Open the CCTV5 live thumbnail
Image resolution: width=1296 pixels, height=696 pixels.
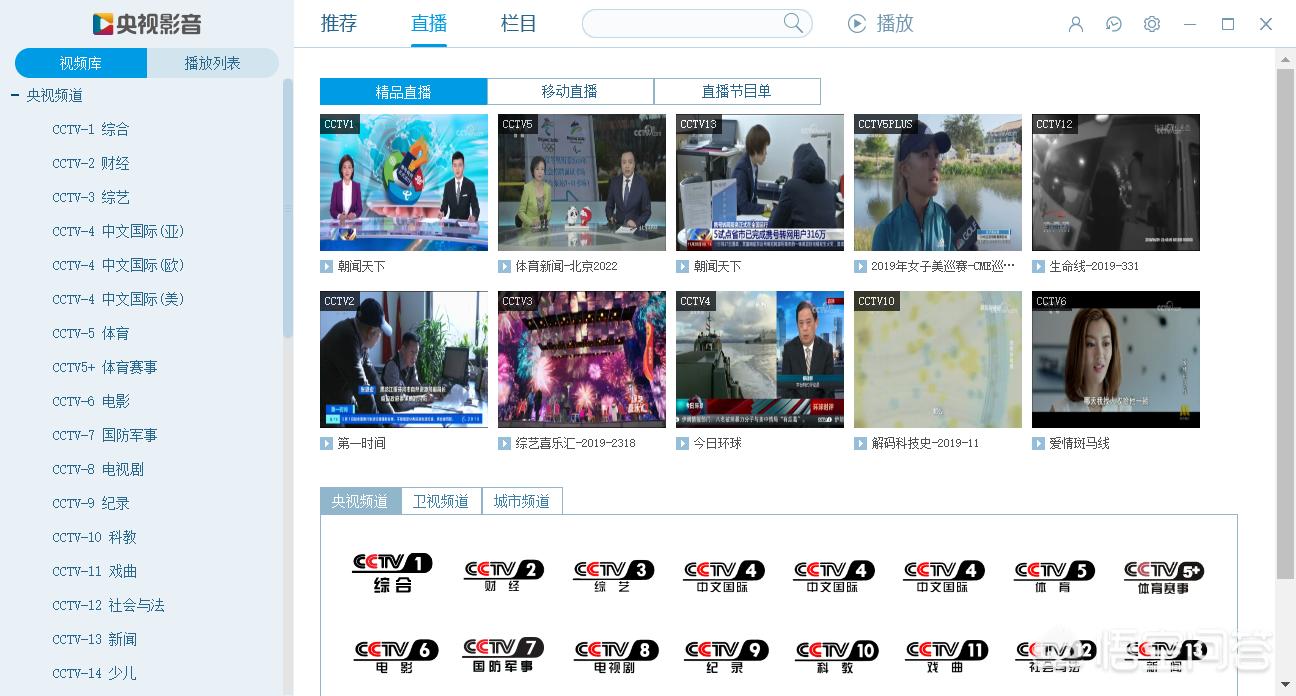pos(582,182)
